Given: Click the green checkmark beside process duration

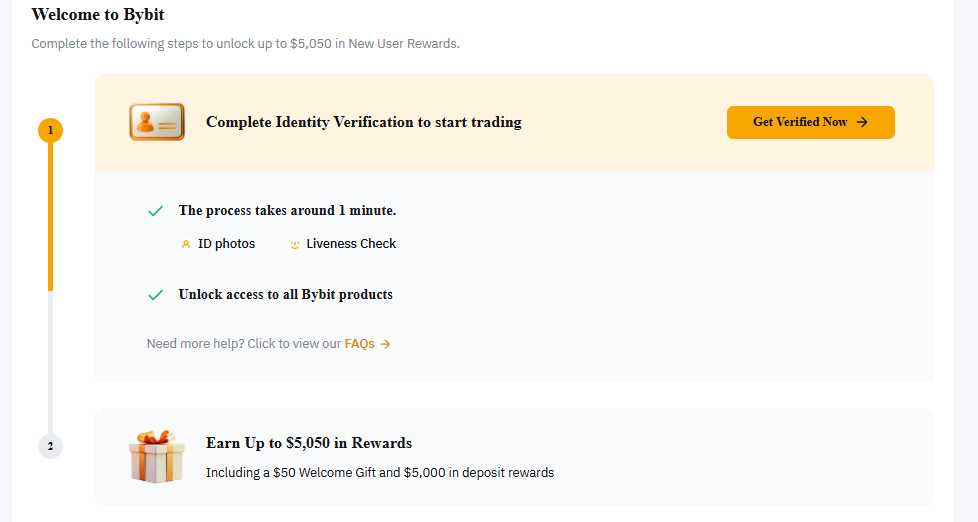Looking at the screenshot, I should click(155, 211).
